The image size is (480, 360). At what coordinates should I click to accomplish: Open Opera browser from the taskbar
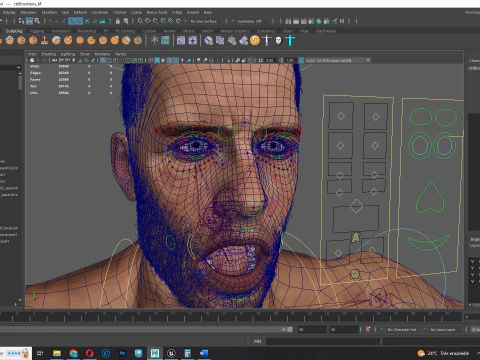[x=89, y=353]
